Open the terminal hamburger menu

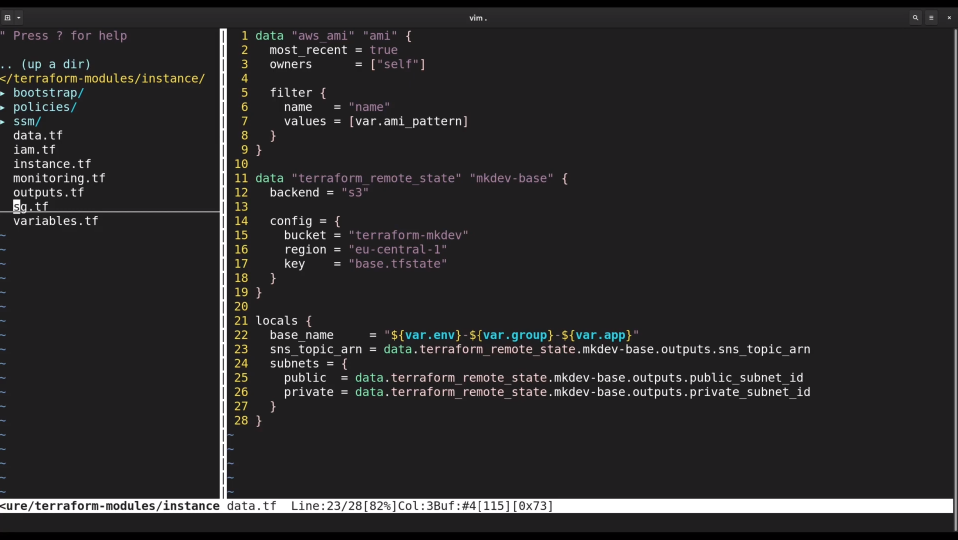(x=931, y=18)
